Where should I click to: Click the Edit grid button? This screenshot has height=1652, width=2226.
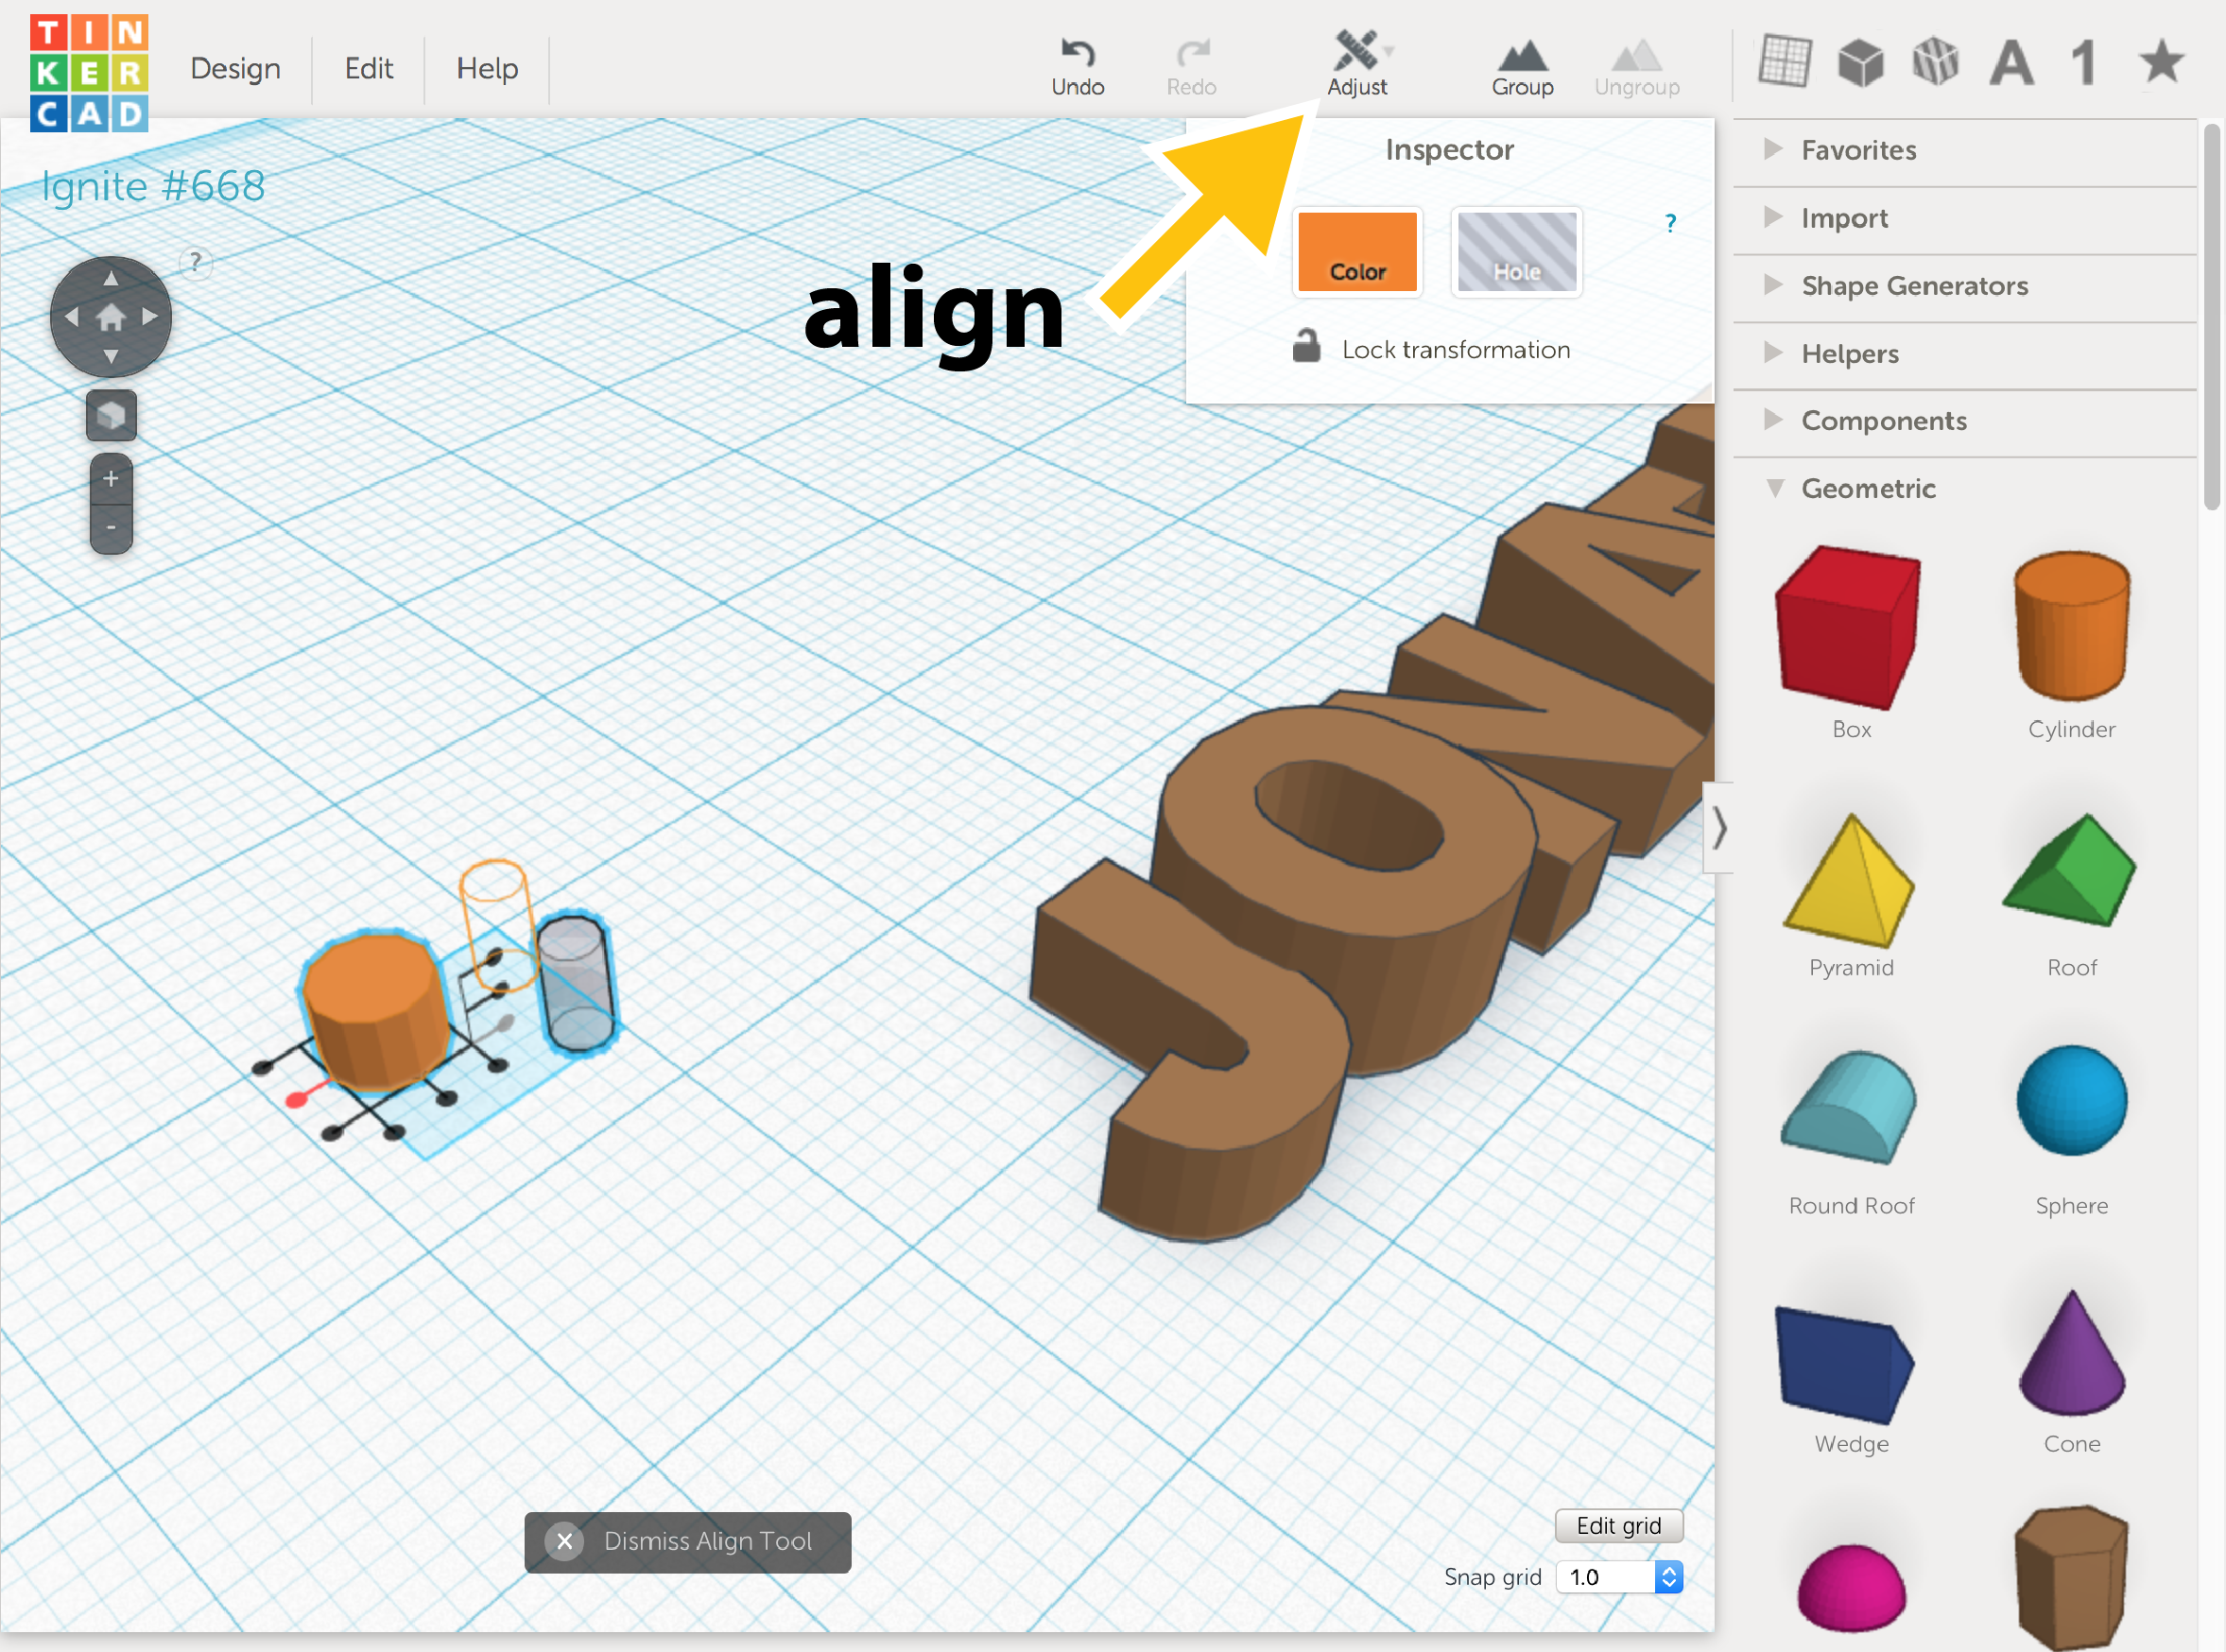pyautogui.click(x=1618, y=1525)
